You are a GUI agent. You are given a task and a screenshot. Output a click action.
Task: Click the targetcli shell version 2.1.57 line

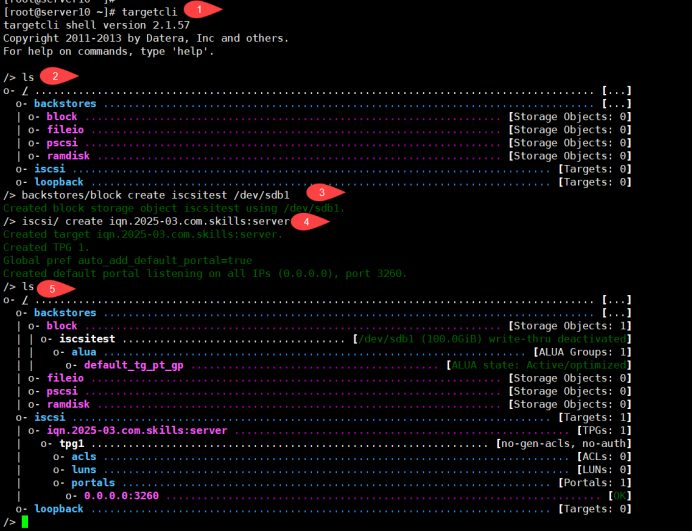pos(96,24)
